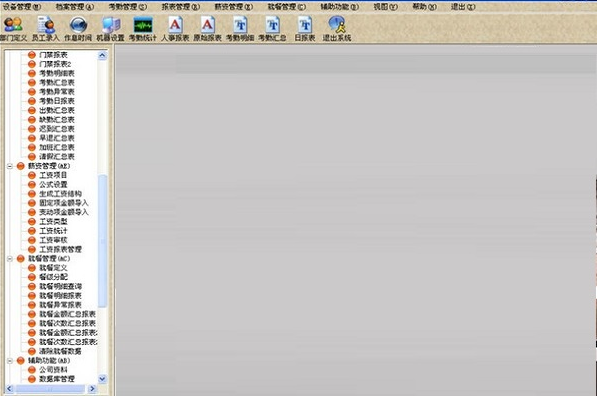
Task: Open 清除就餐数据 tree entry
Action: [x=60, y=351]
